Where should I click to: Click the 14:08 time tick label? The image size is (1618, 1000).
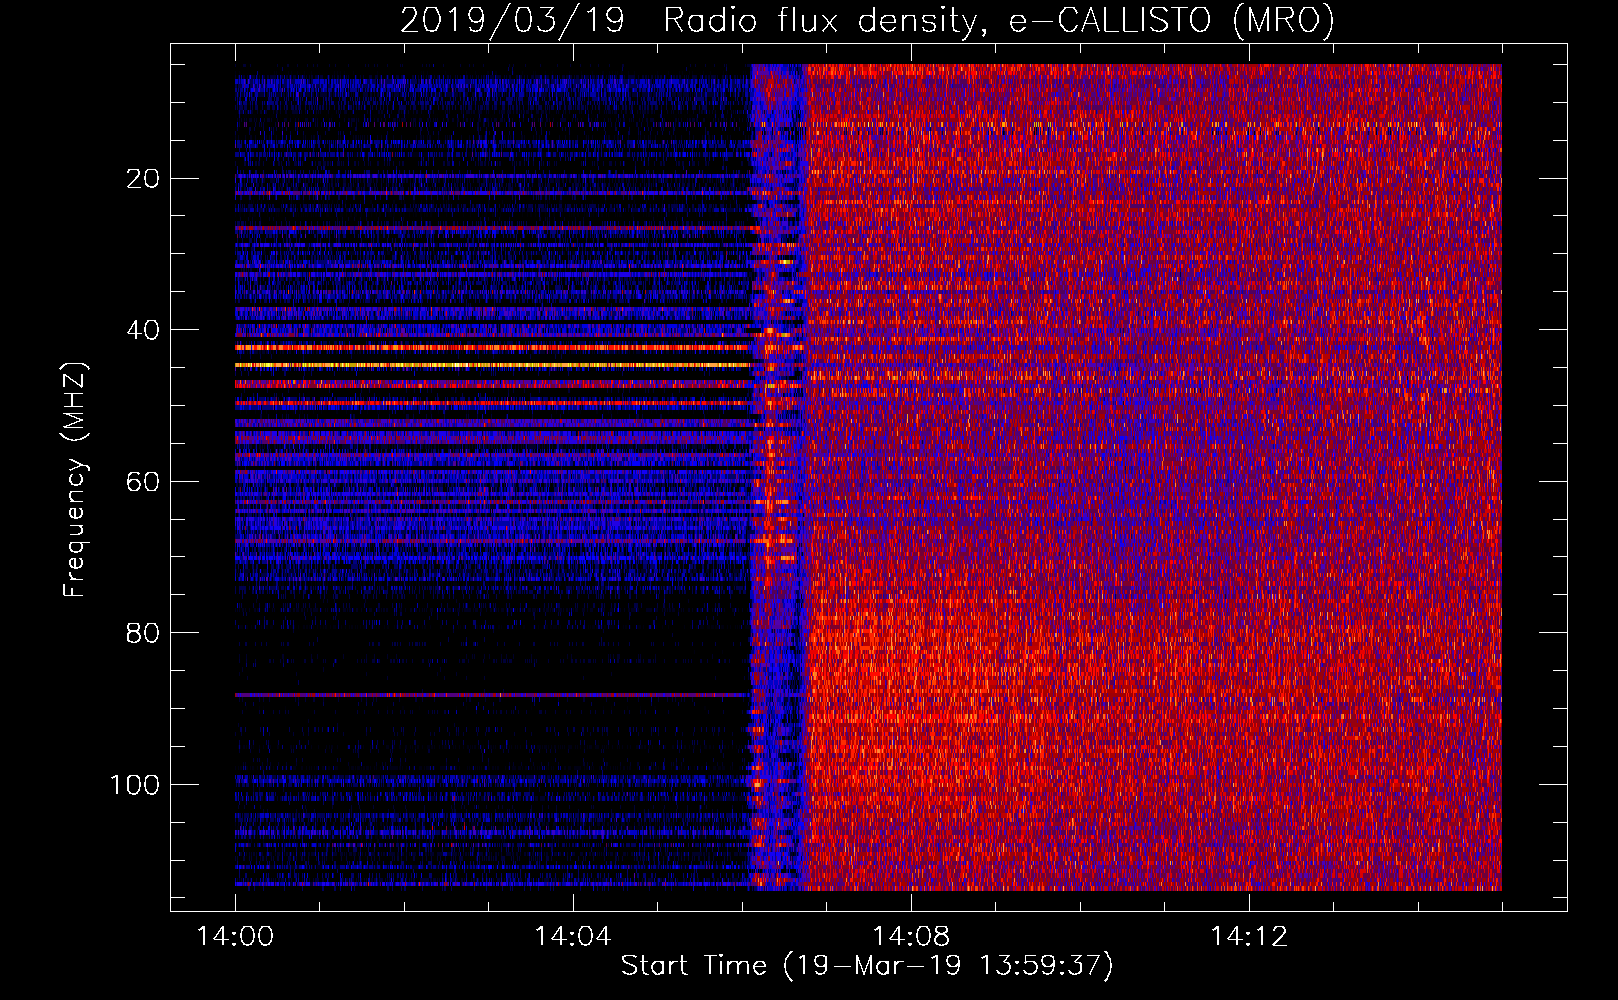point(911,937)
